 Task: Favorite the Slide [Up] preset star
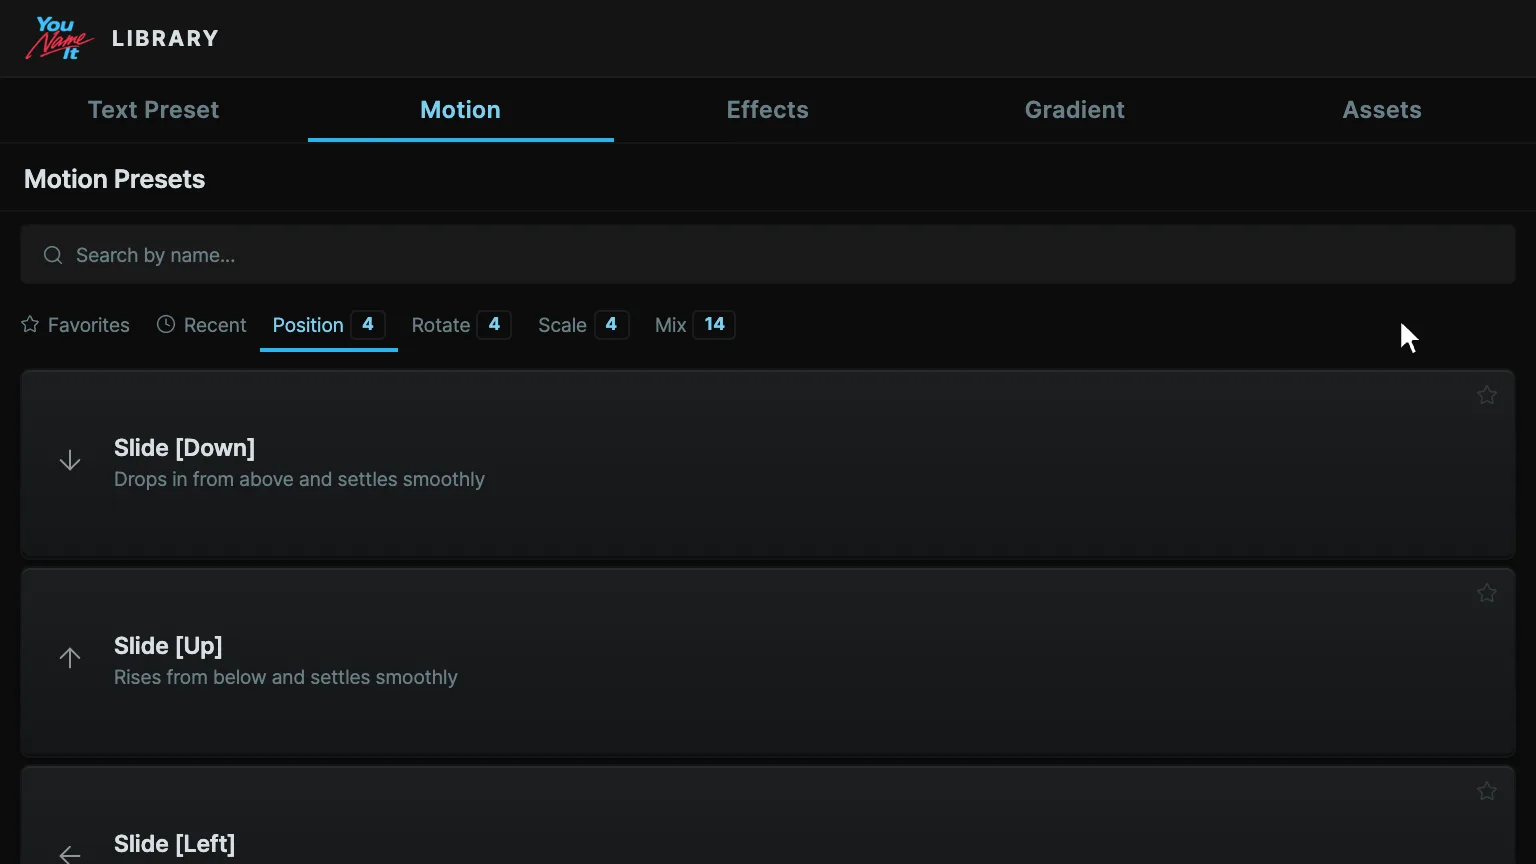[1487, 593]
